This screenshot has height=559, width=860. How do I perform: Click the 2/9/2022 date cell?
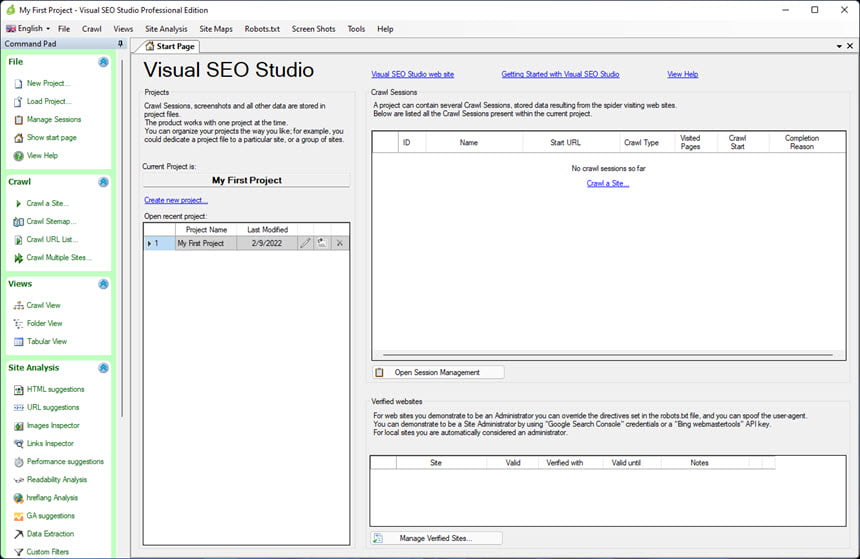tap(267, 243)
